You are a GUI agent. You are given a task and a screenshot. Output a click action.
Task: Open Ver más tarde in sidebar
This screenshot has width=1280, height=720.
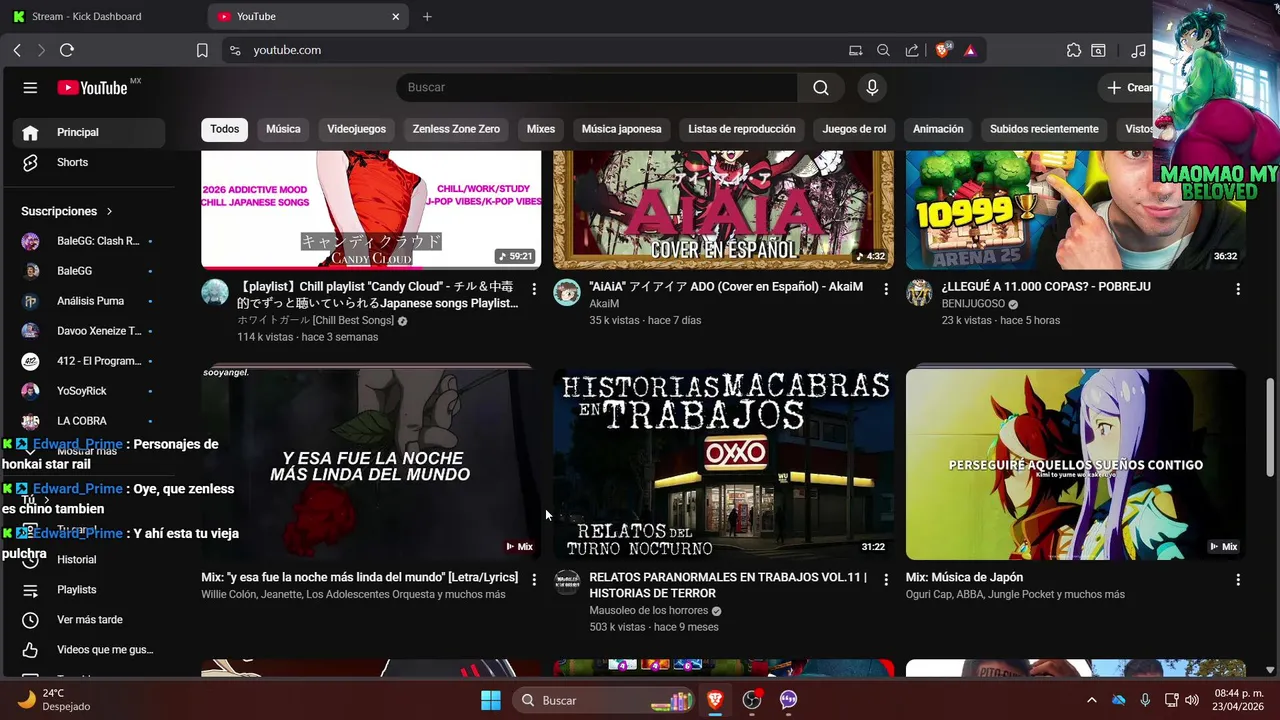89,620
